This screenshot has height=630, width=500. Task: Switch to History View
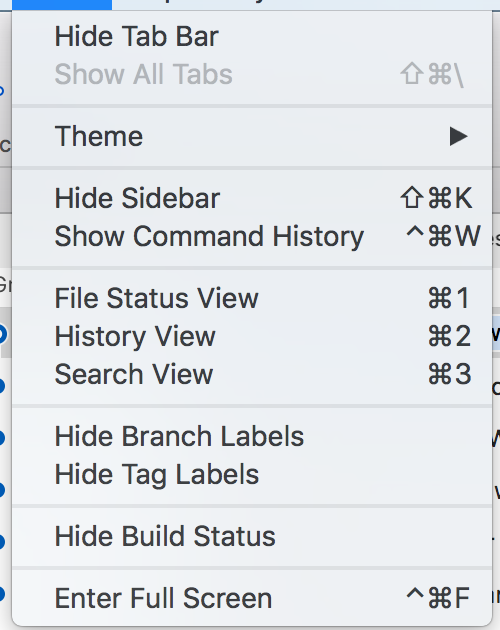click(252, 336)
